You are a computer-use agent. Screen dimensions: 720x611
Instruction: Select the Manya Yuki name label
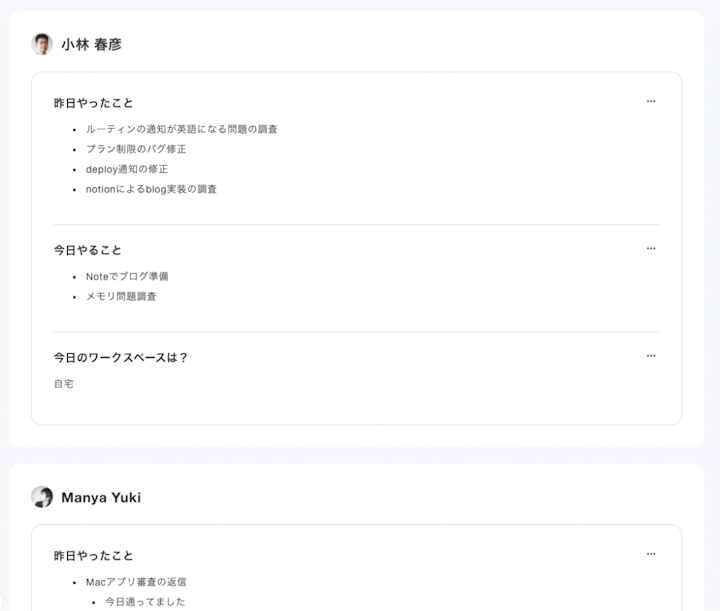tap(100, 498)
